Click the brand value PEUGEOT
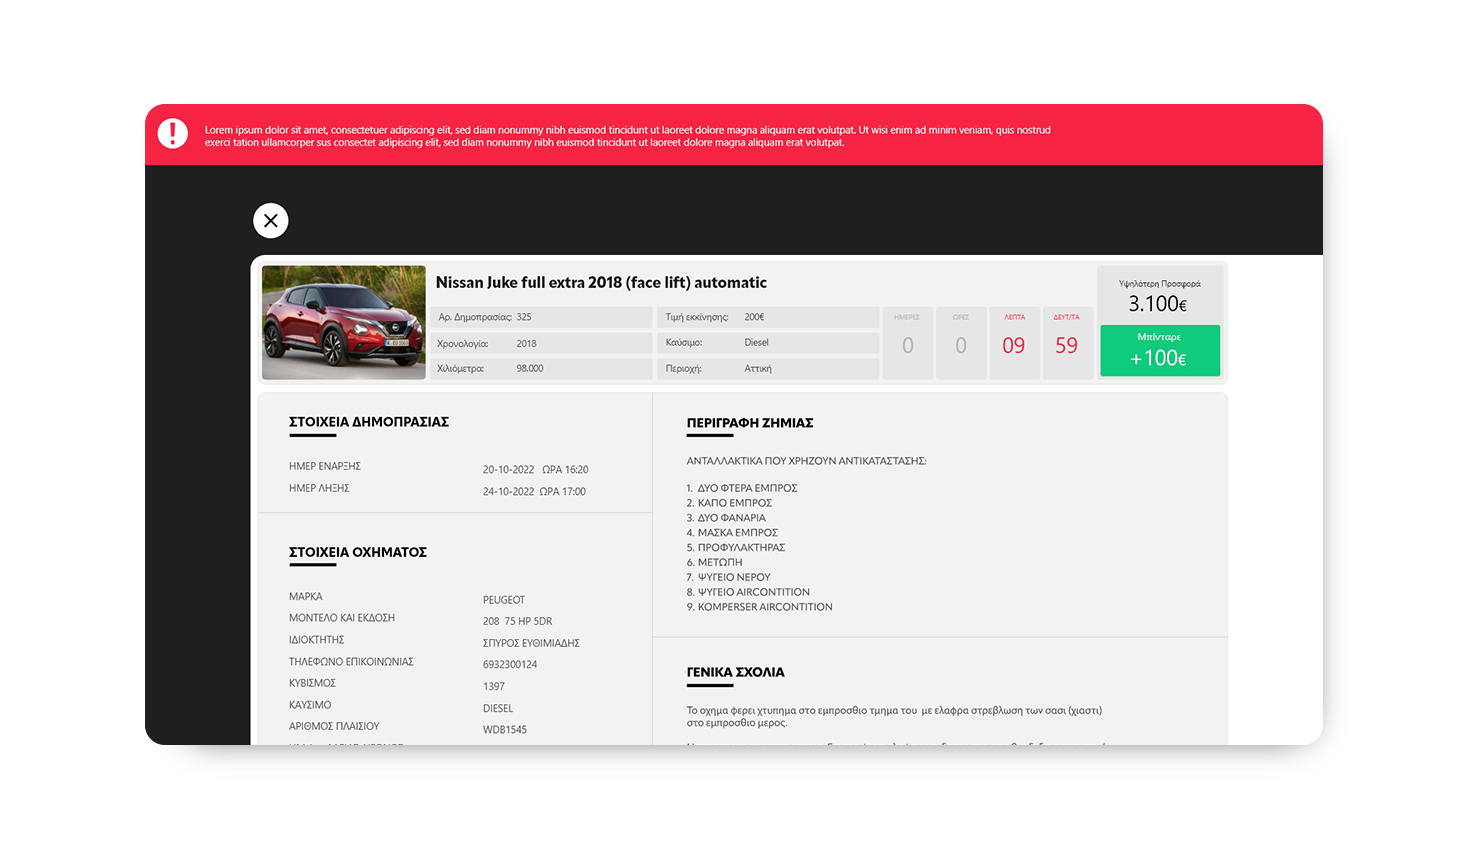The width and height of the screenshot is (1469, 850). click(x=504, y=600)
